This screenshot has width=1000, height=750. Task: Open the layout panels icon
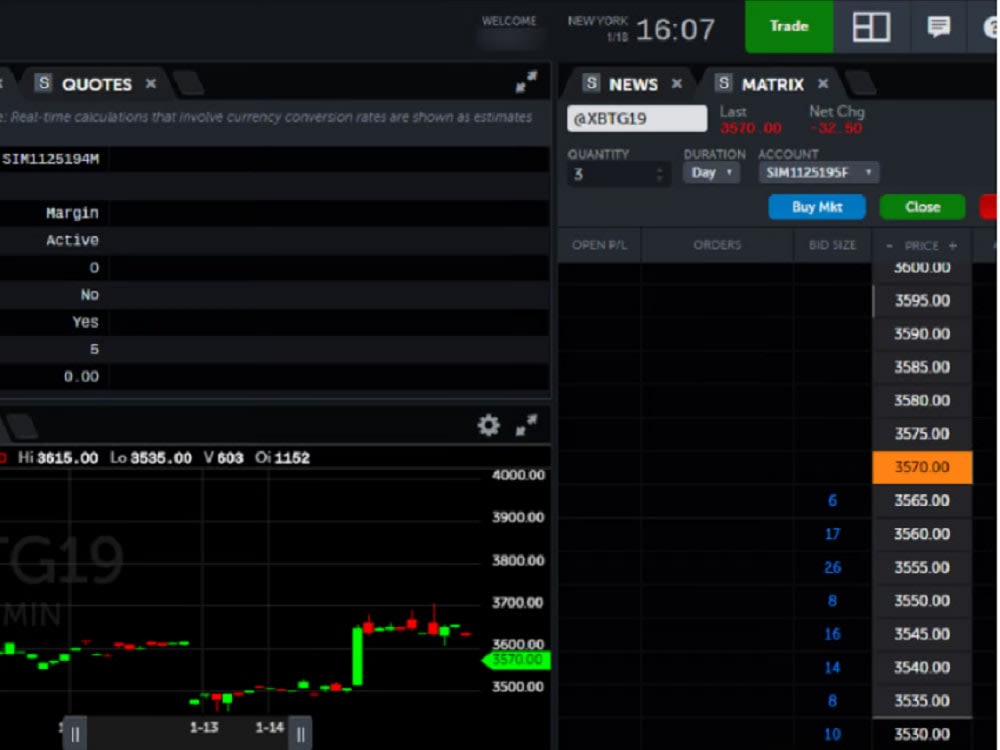(x=871, y=27)
